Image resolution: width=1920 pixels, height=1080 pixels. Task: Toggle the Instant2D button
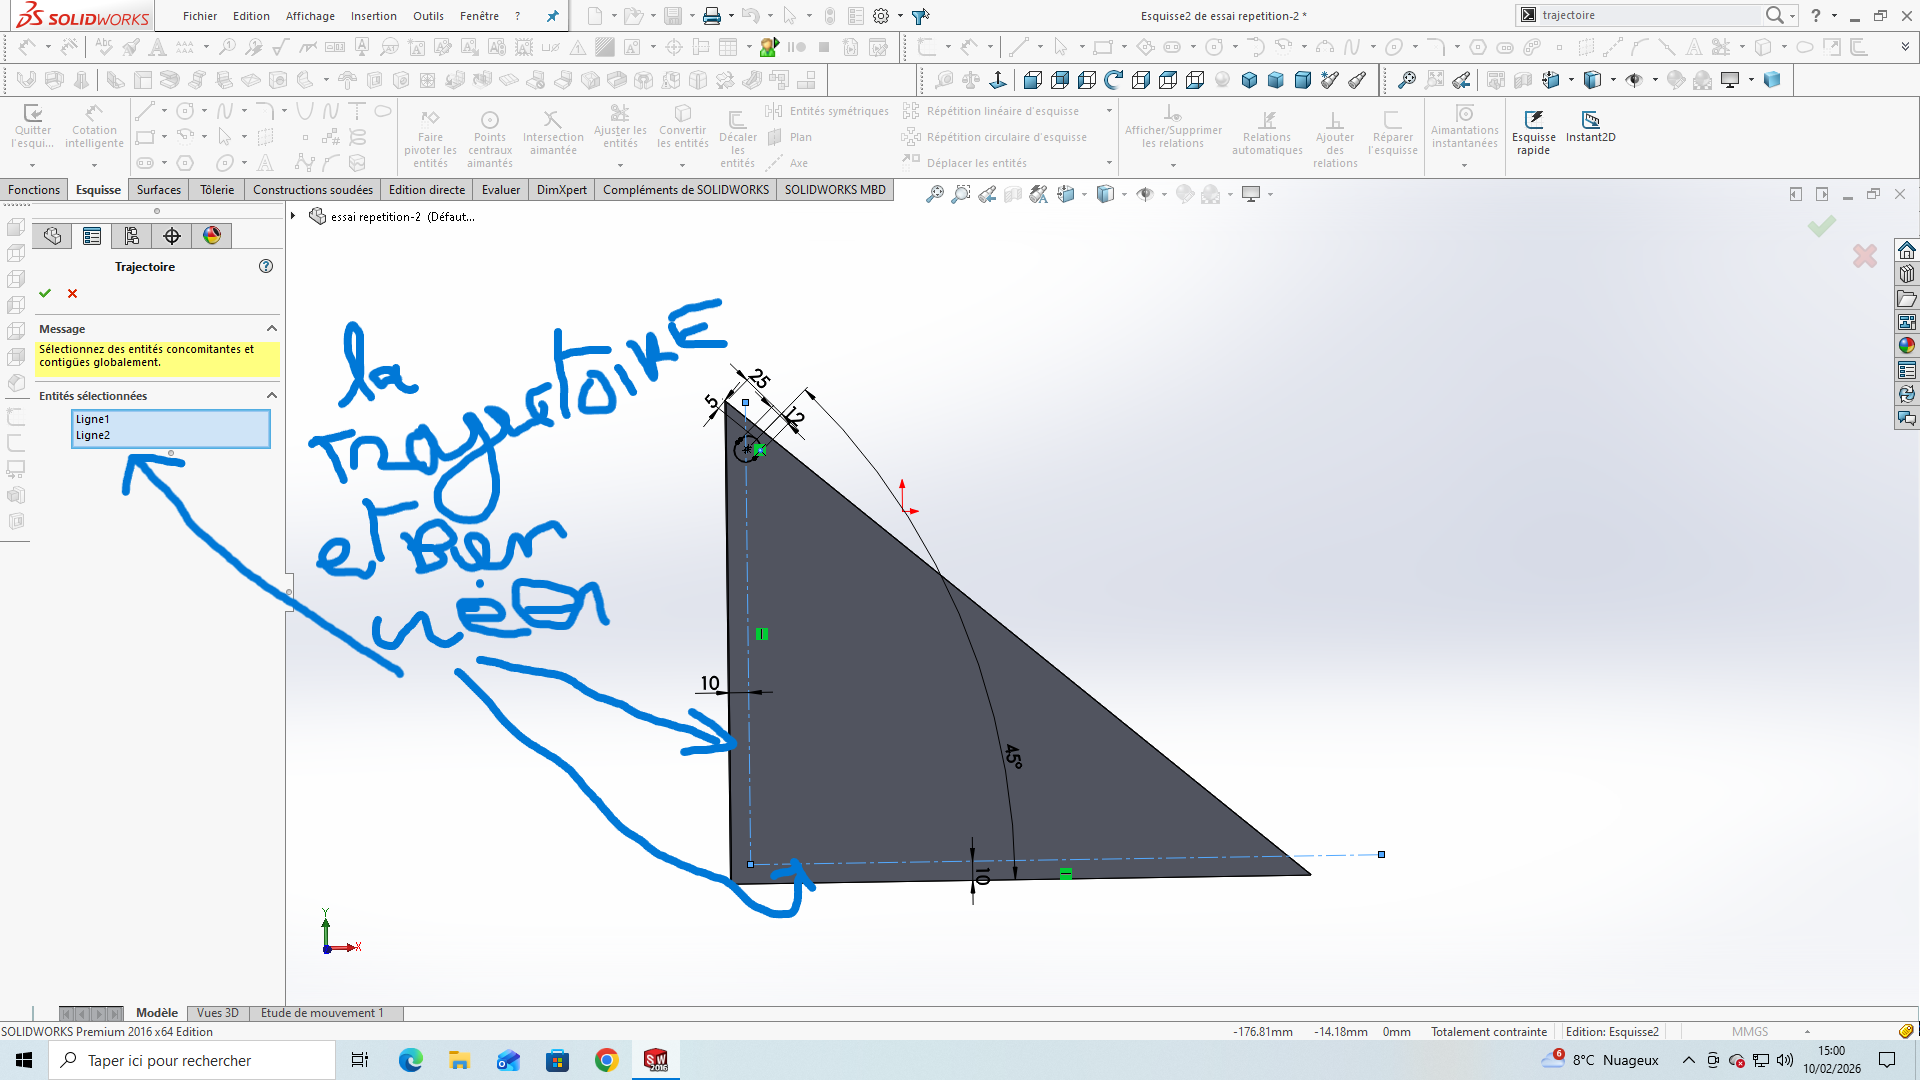tap(1590, 127)
